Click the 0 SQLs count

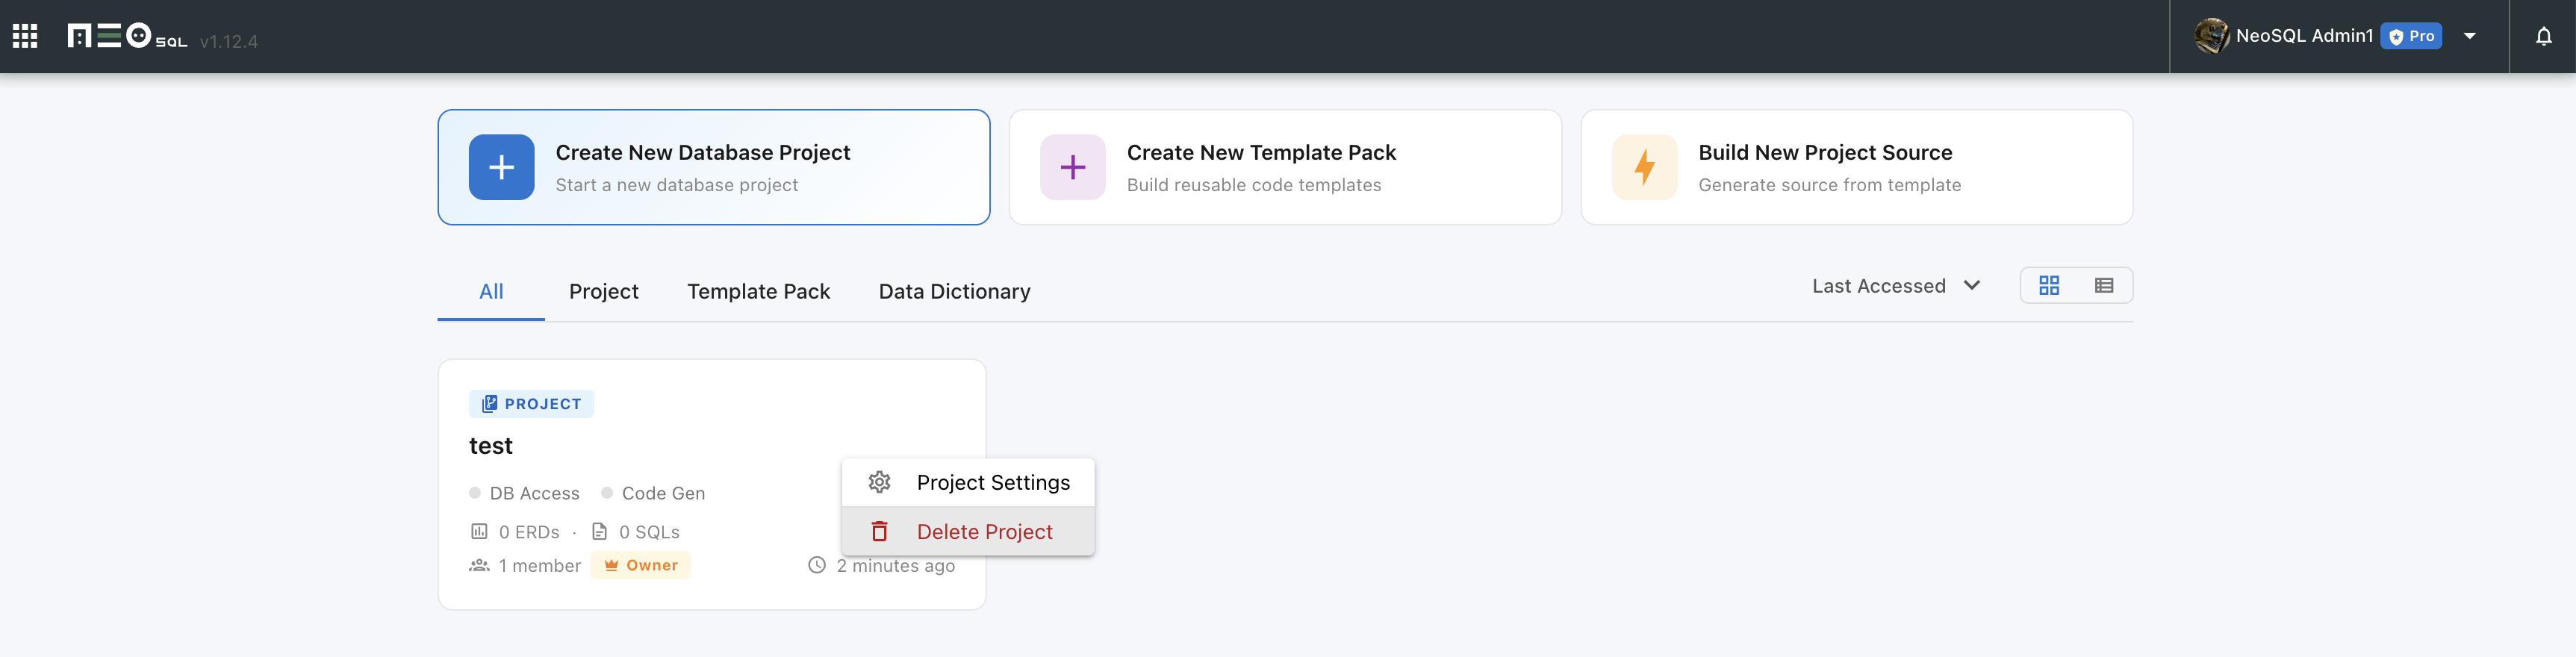pyautogui.click(x=635, y=532)
